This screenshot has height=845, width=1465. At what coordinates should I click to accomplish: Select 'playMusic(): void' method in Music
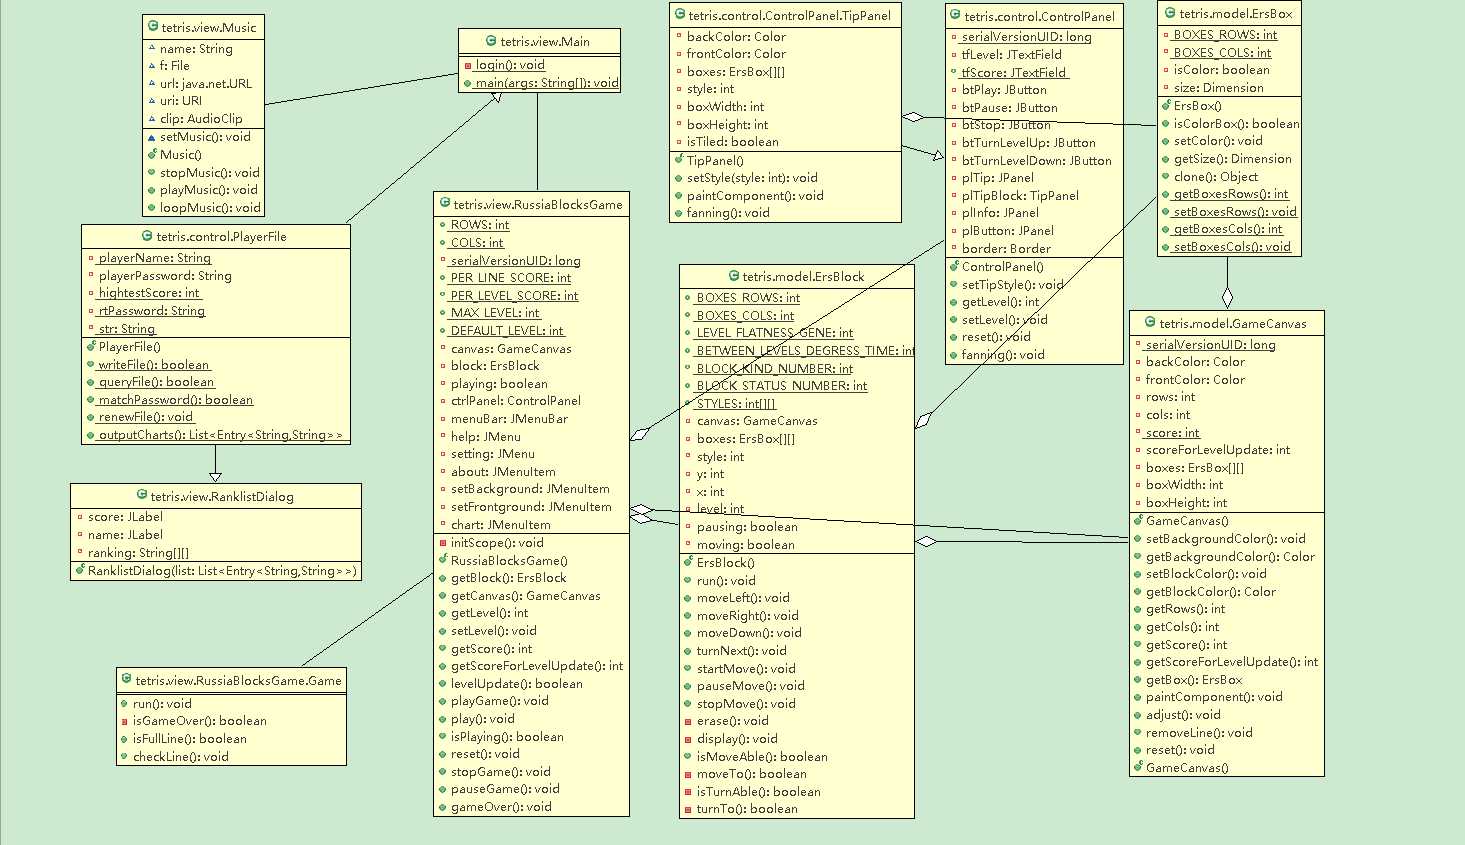(209, 190)
